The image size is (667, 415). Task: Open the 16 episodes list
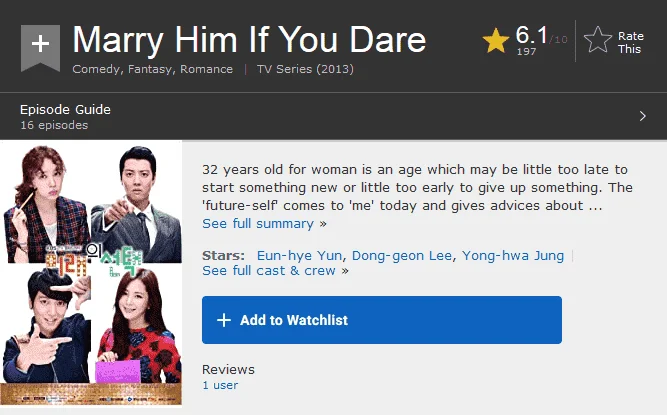54,125
